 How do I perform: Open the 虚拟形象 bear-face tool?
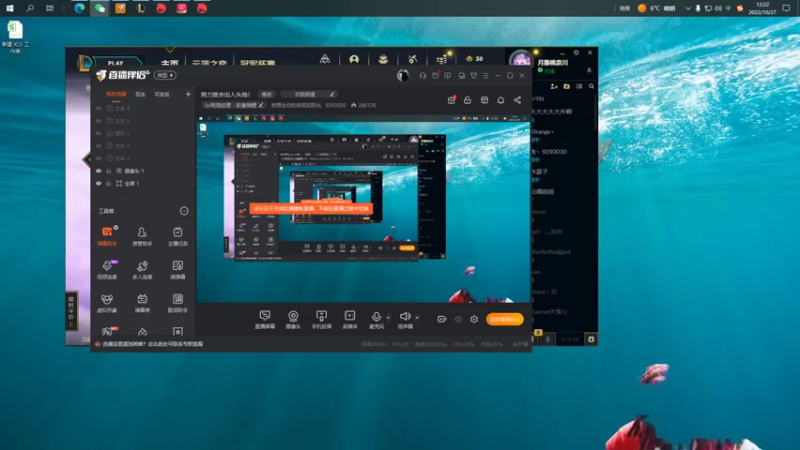pos(107,303)
